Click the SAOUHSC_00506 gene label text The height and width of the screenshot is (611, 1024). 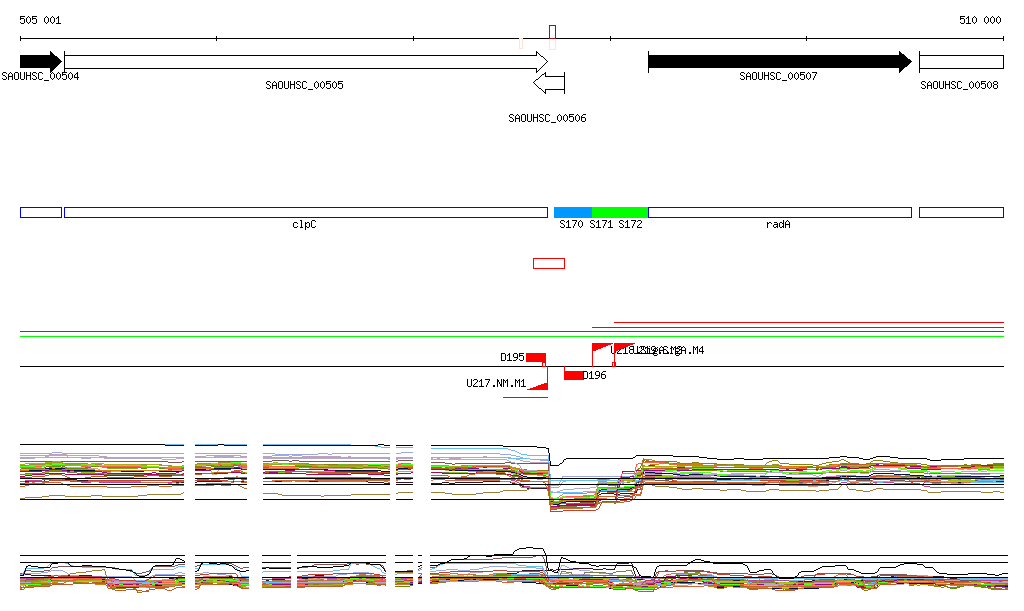click(x=547, y=118)
